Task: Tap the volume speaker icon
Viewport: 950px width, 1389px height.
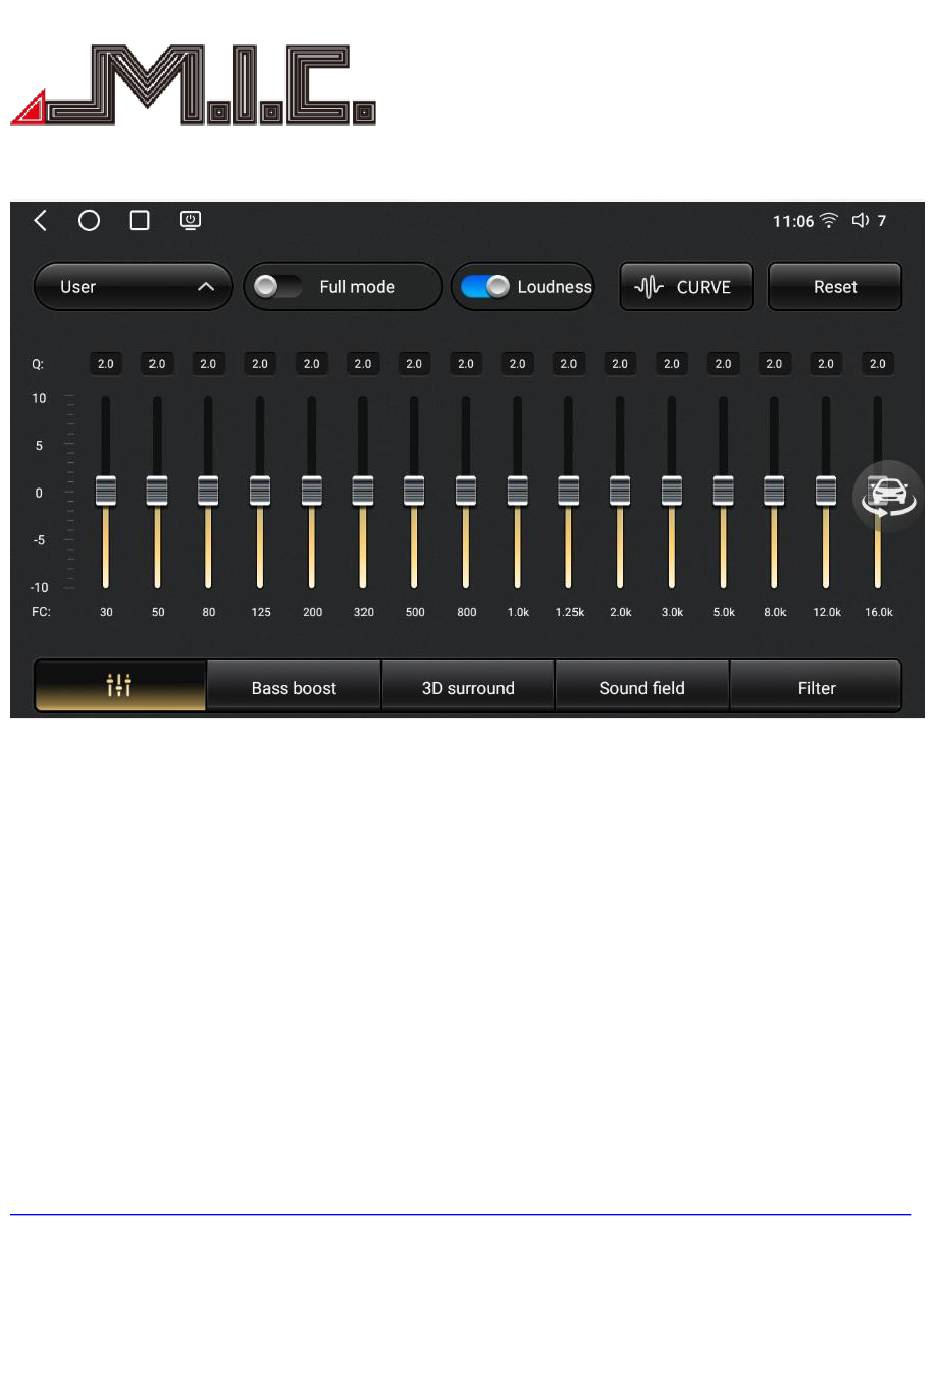Action: coord(860,220)
